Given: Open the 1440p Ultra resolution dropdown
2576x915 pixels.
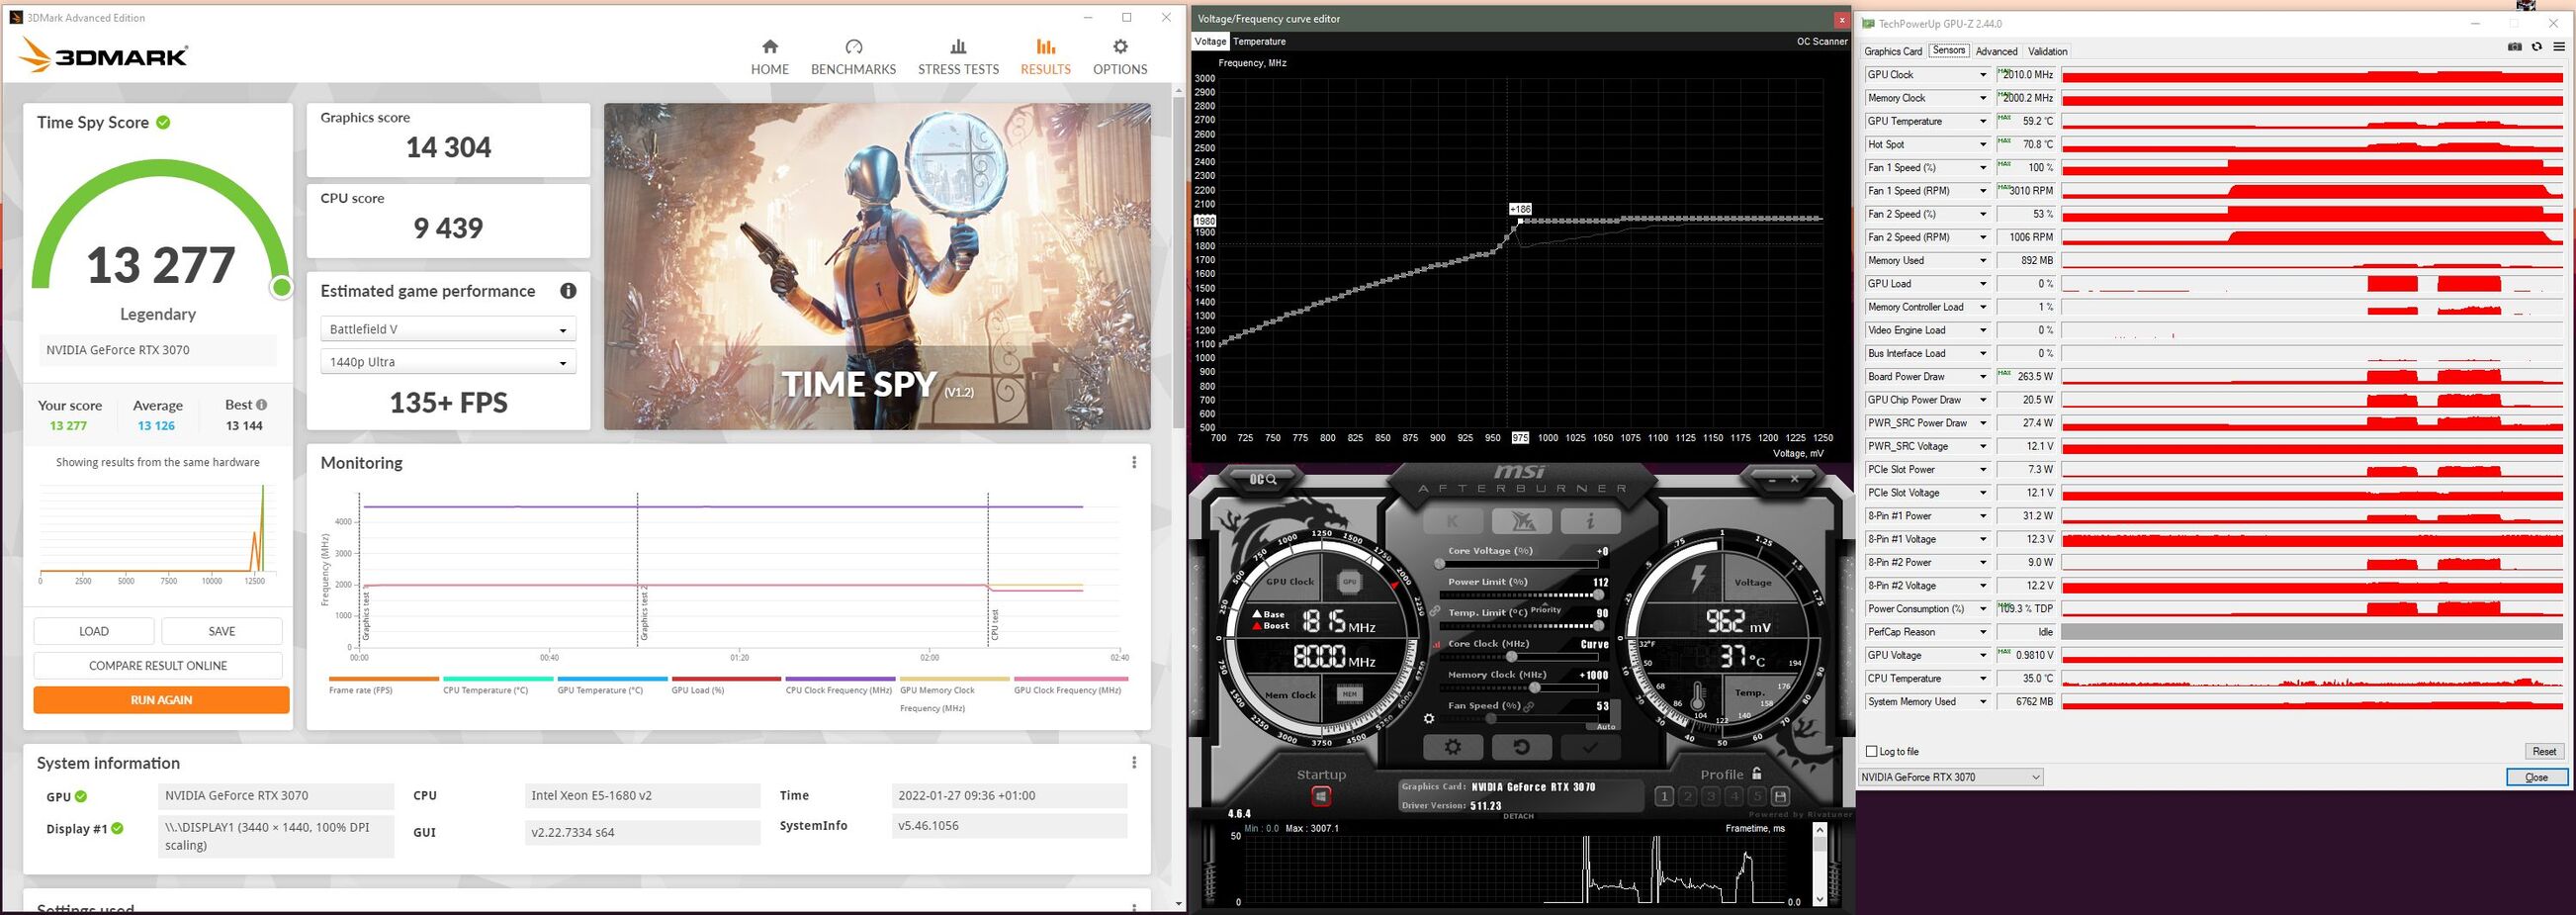Looking at the screenshot, I should [447, 362].
